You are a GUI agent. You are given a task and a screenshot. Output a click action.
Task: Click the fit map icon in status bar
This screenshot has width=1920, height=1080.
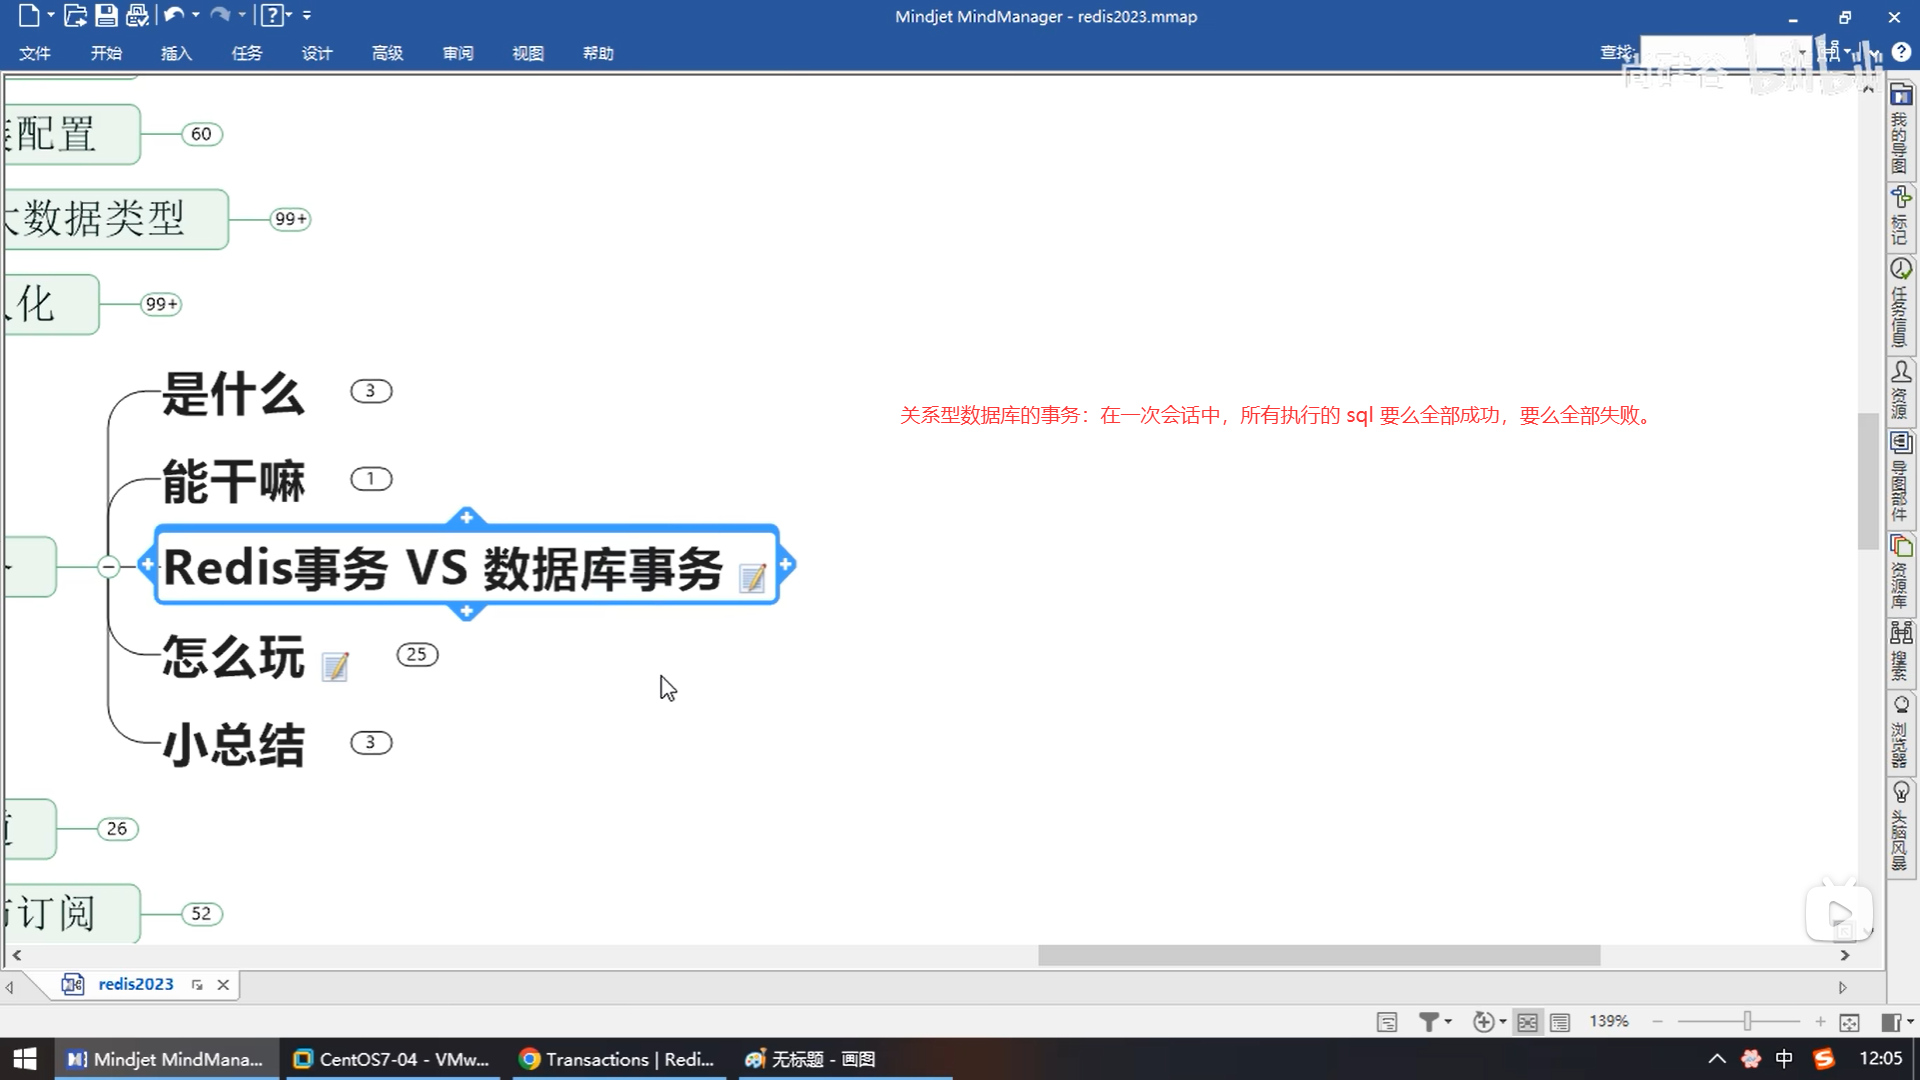[x=1849, y=1022]
